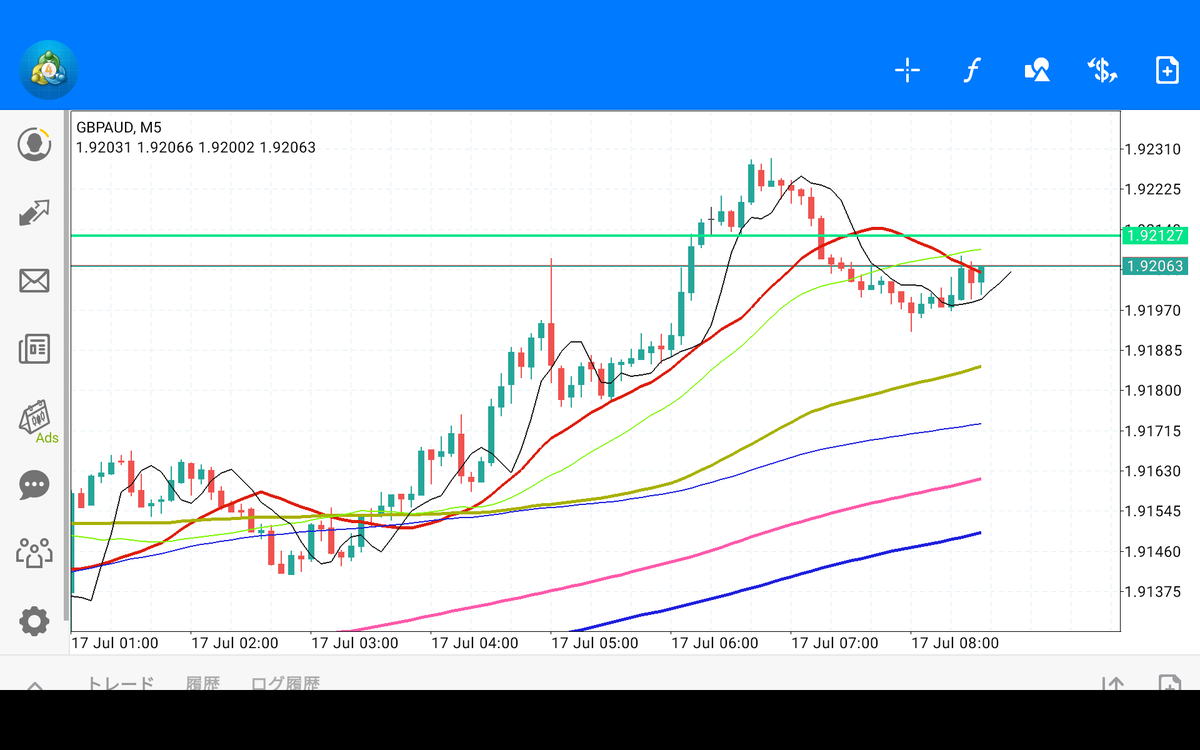Open the news icon in sidebar
The image size is (1200, 750).
(34, 349)
